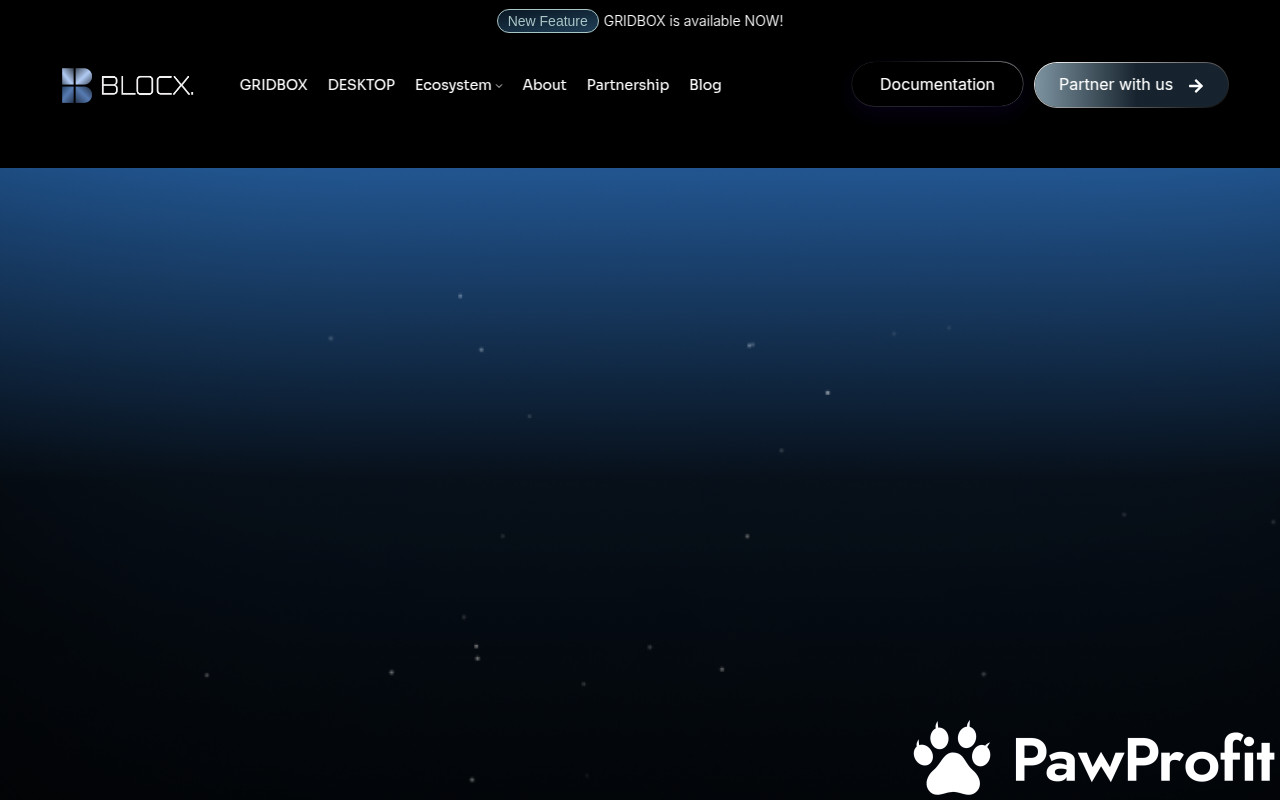Click the PawProfit watermark text
1280x800 pixels.
tap(1144, 760)
